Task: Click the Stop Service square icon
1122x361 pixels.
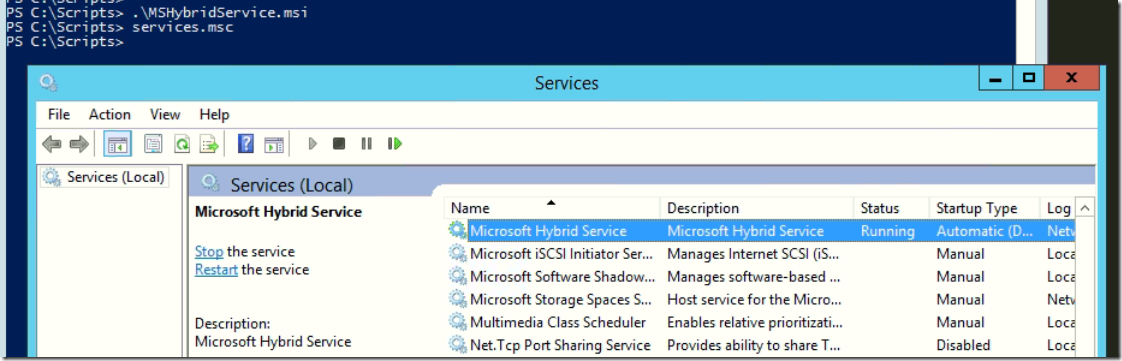Action: coord(339,144)
